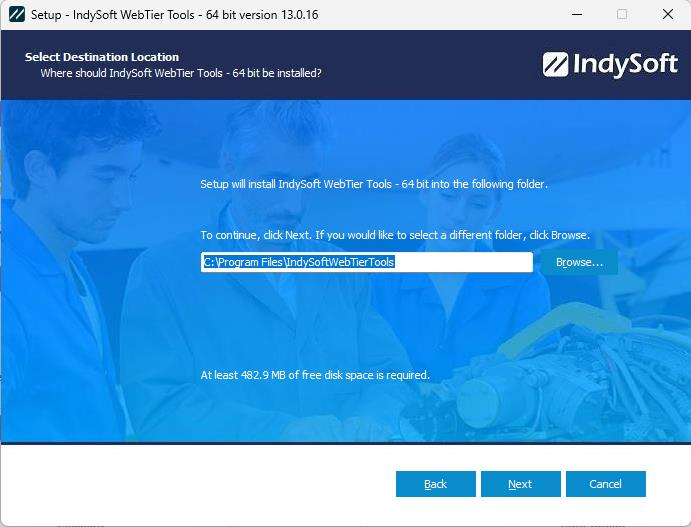Click the 'To continue, click Next' instruction
Viewport: 691px width, 527px height.
[395, 235]
